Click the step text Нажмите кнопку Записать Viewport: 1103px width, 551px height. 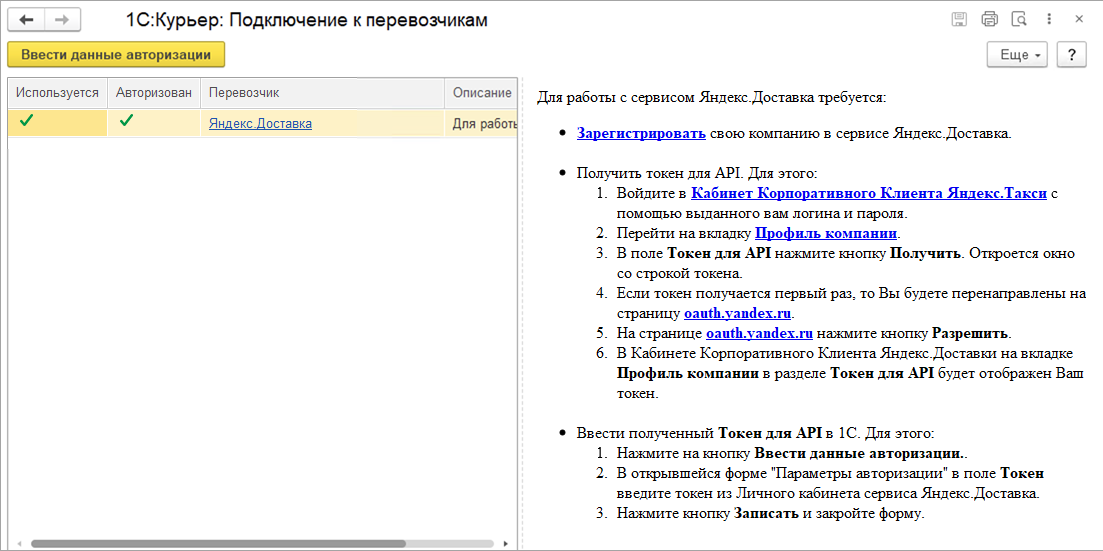coord(708,512)
